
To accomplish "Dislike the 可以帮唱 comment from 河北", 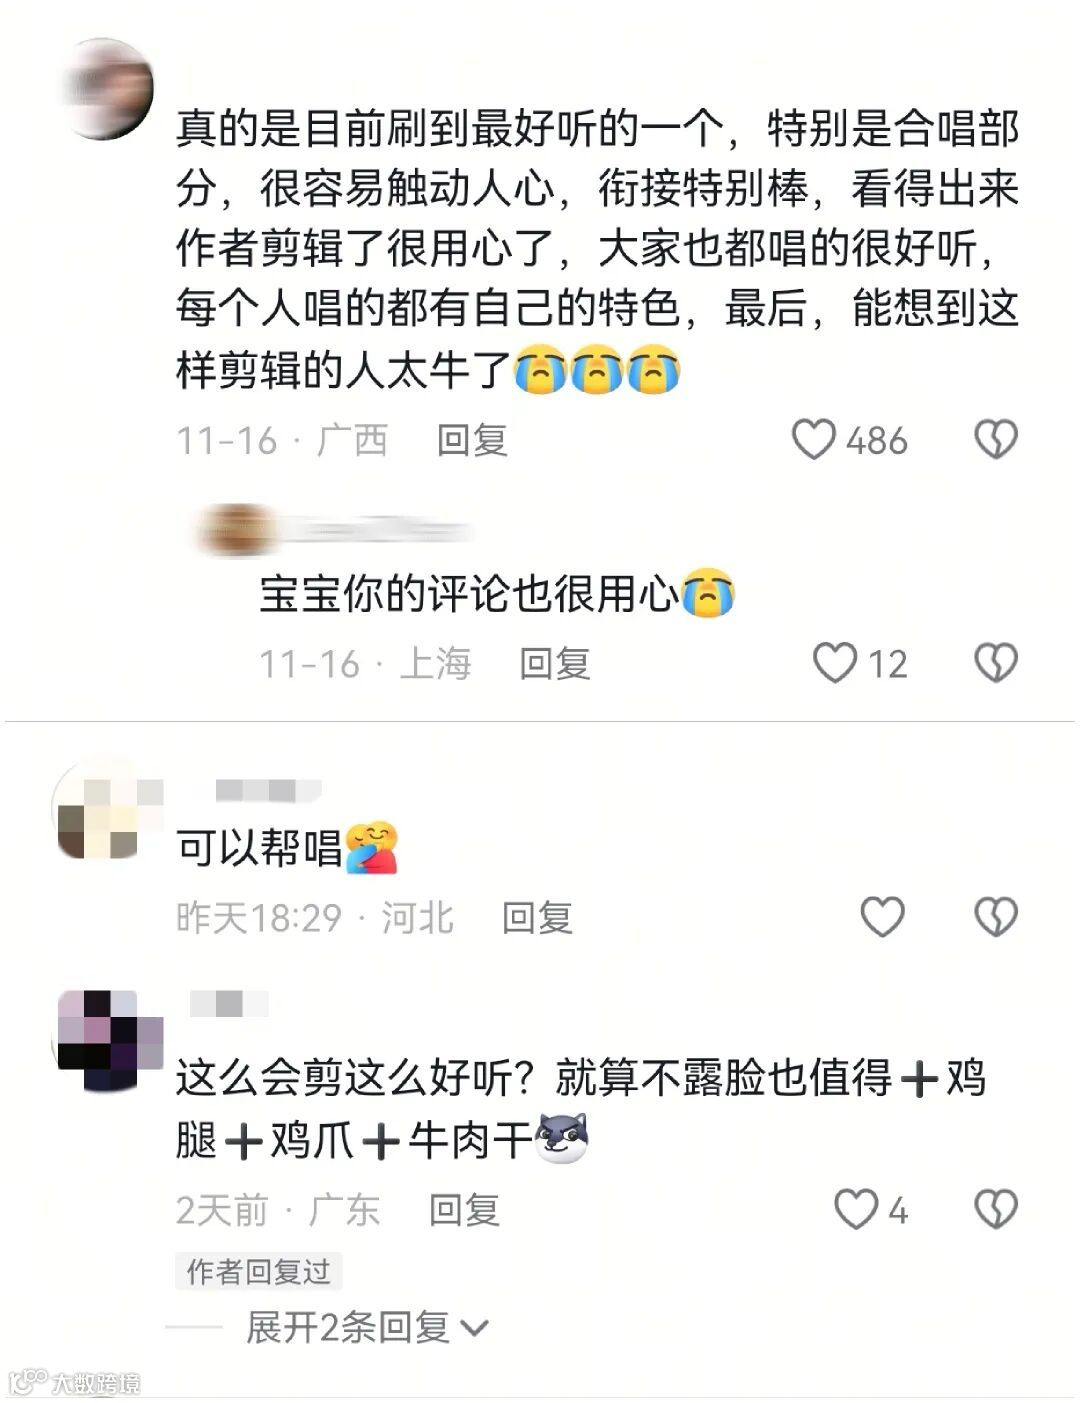I will [996, 917].
